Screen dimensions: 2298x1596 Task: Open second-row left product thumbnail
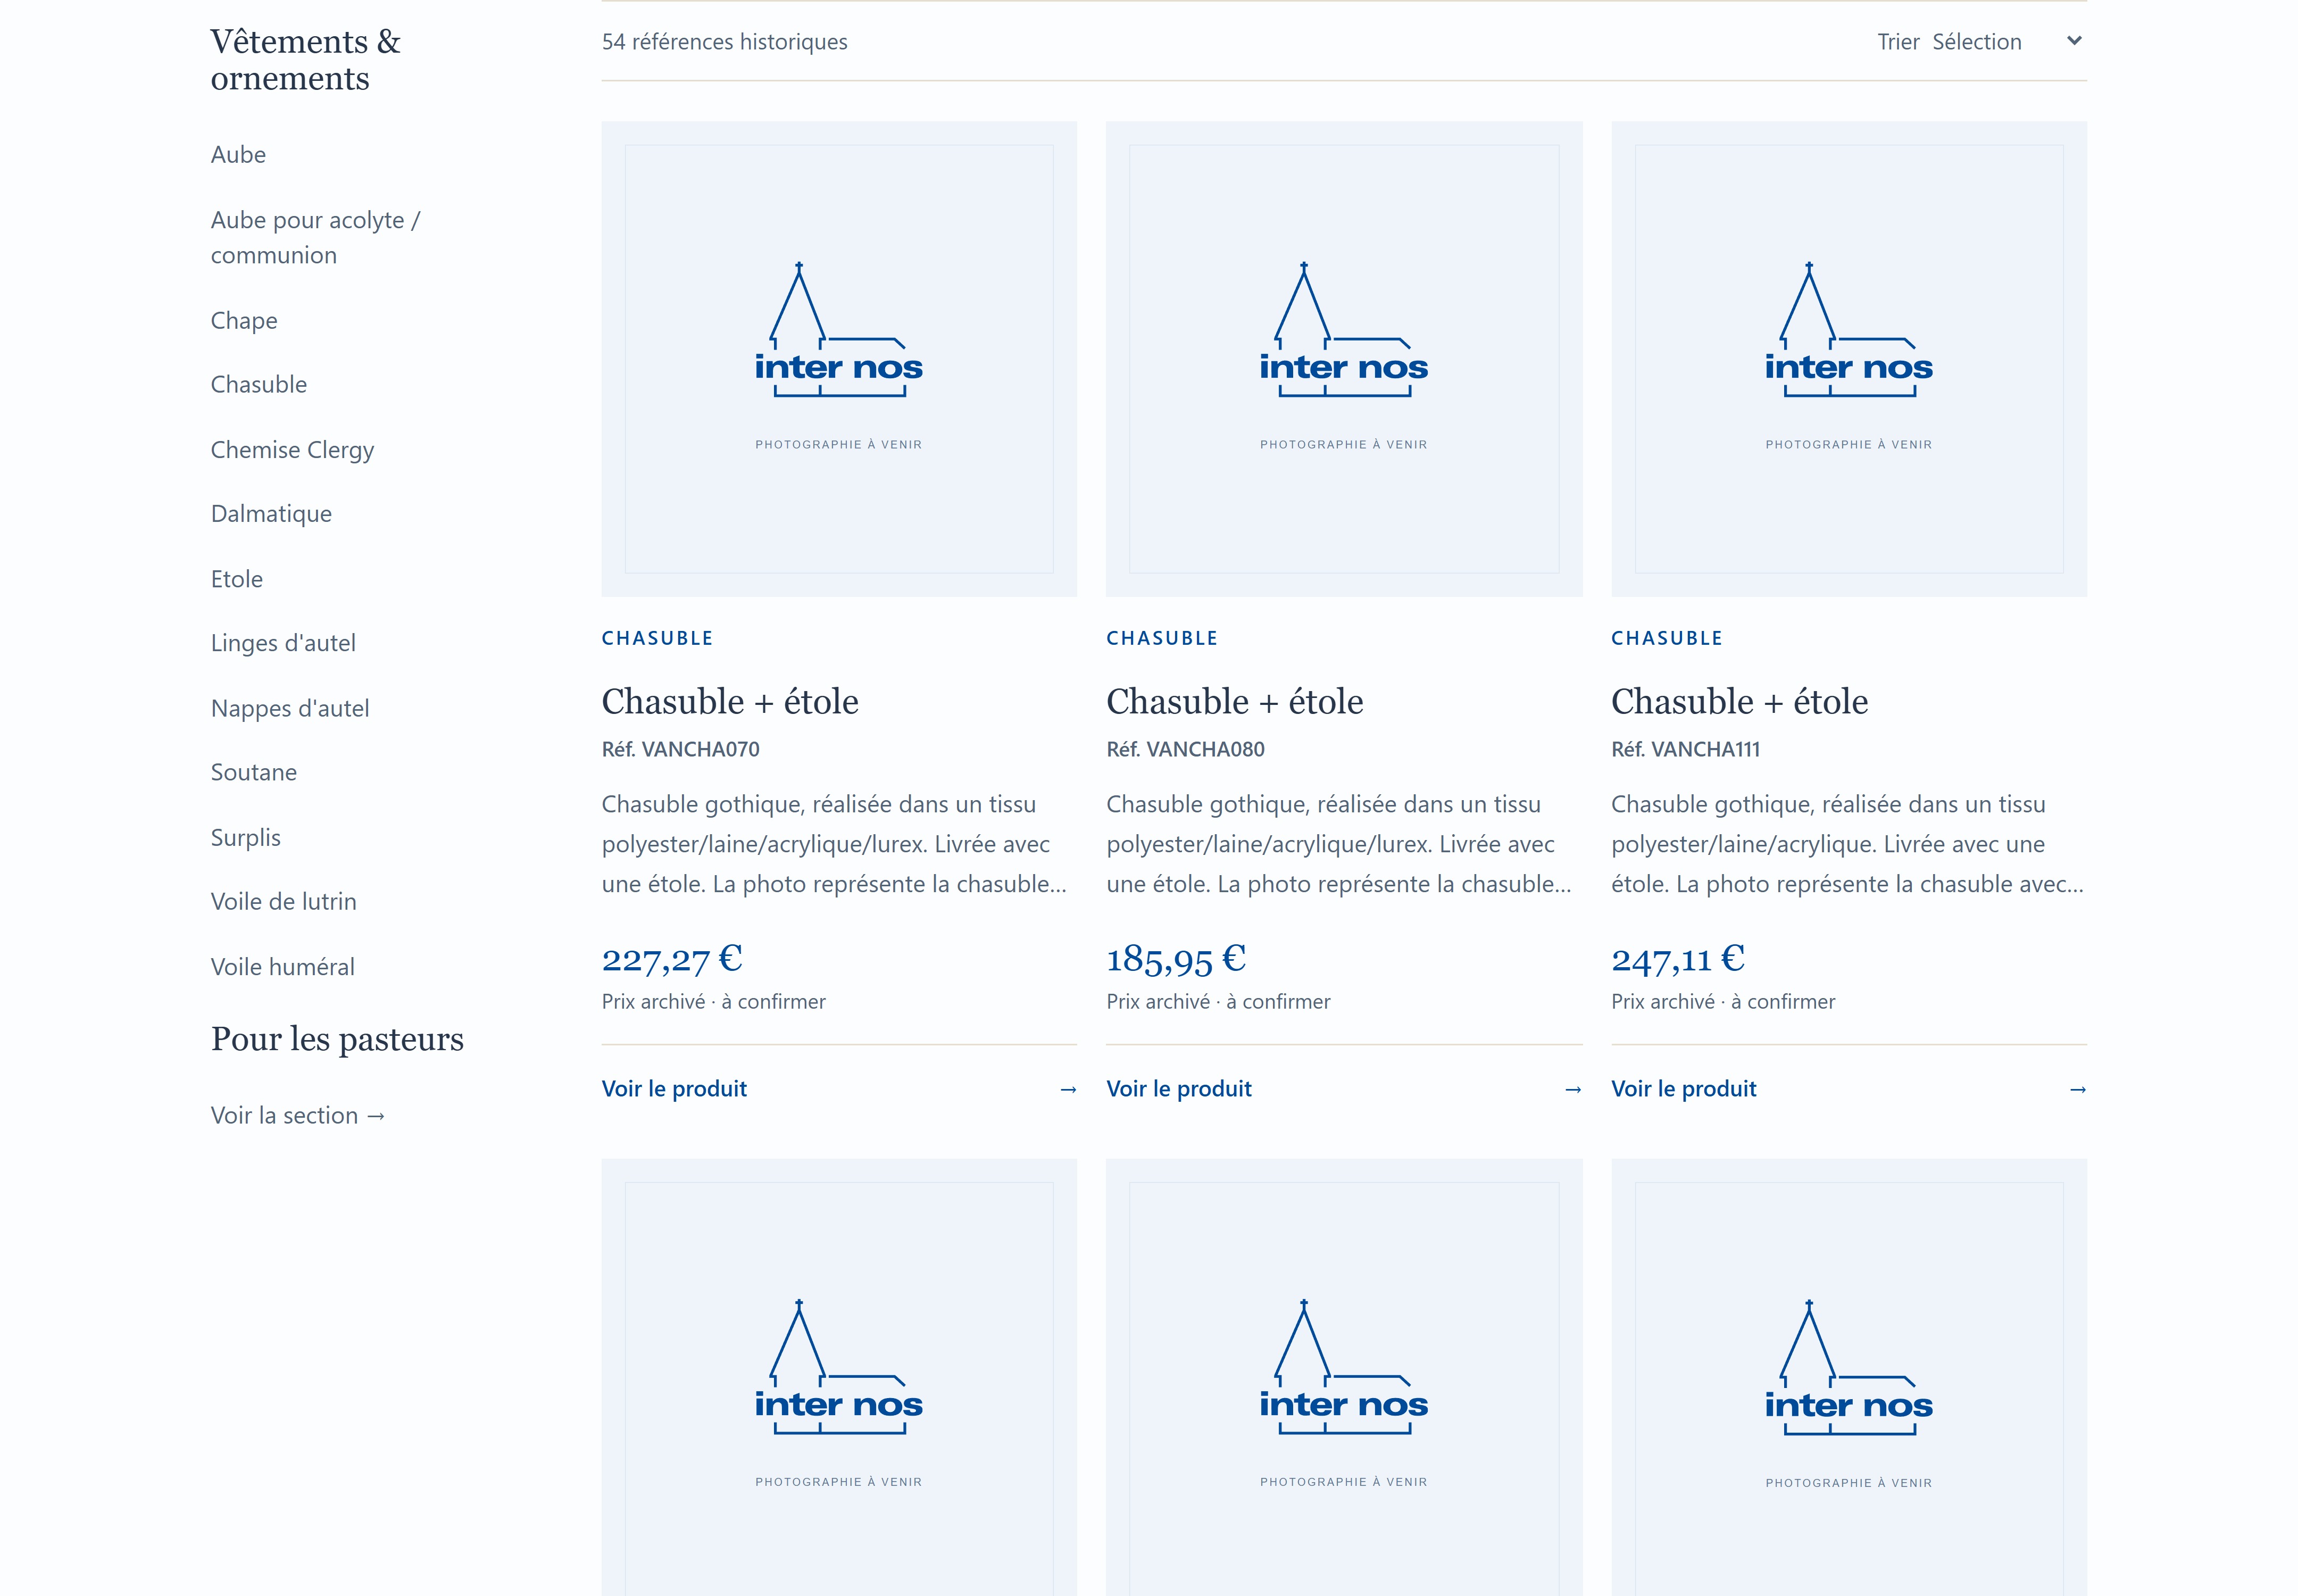coord(839,1377)
